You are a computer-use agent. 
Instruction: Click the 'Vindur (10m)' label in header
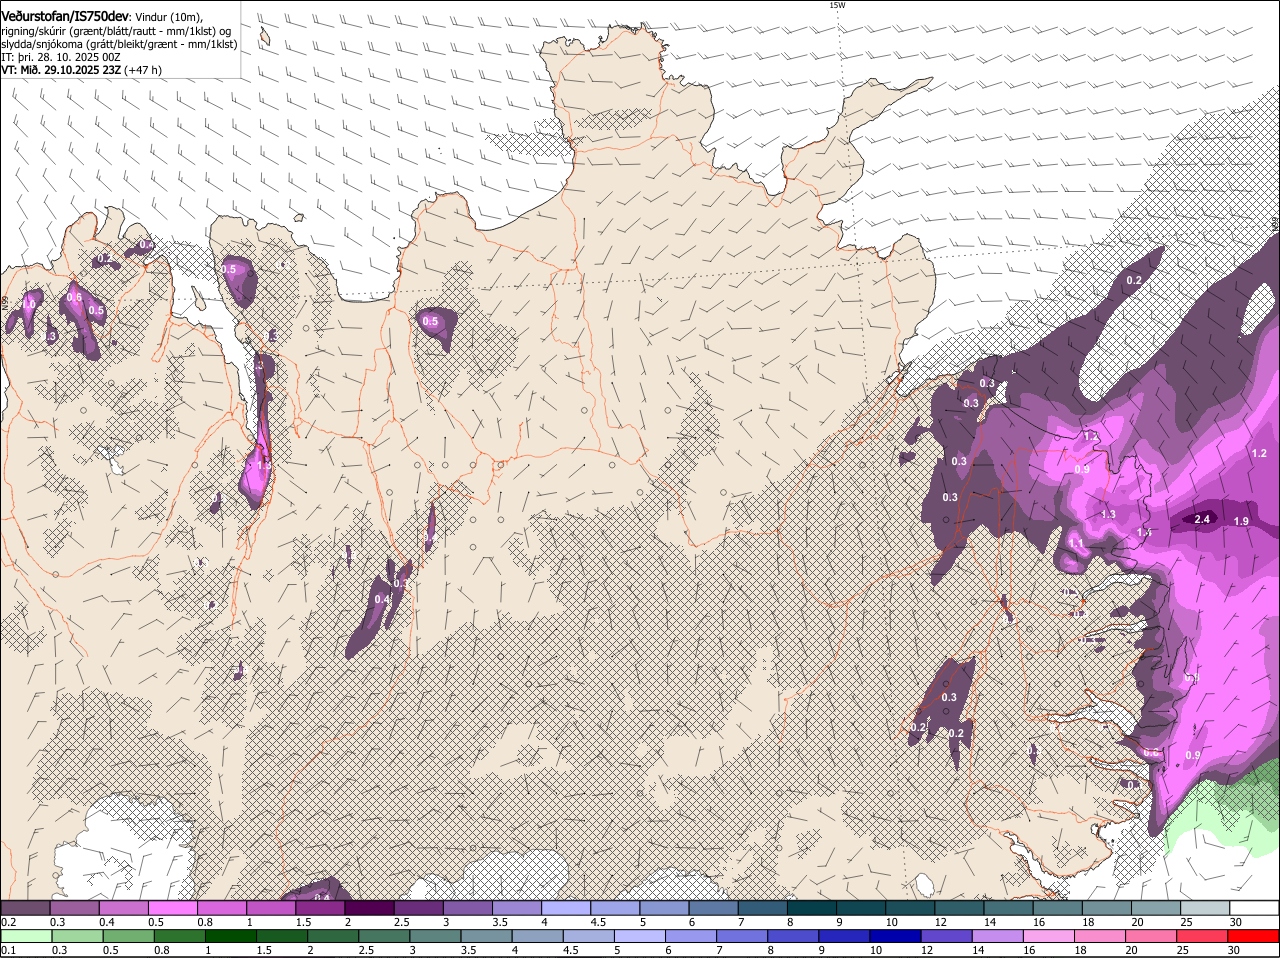tap(168, 17)
